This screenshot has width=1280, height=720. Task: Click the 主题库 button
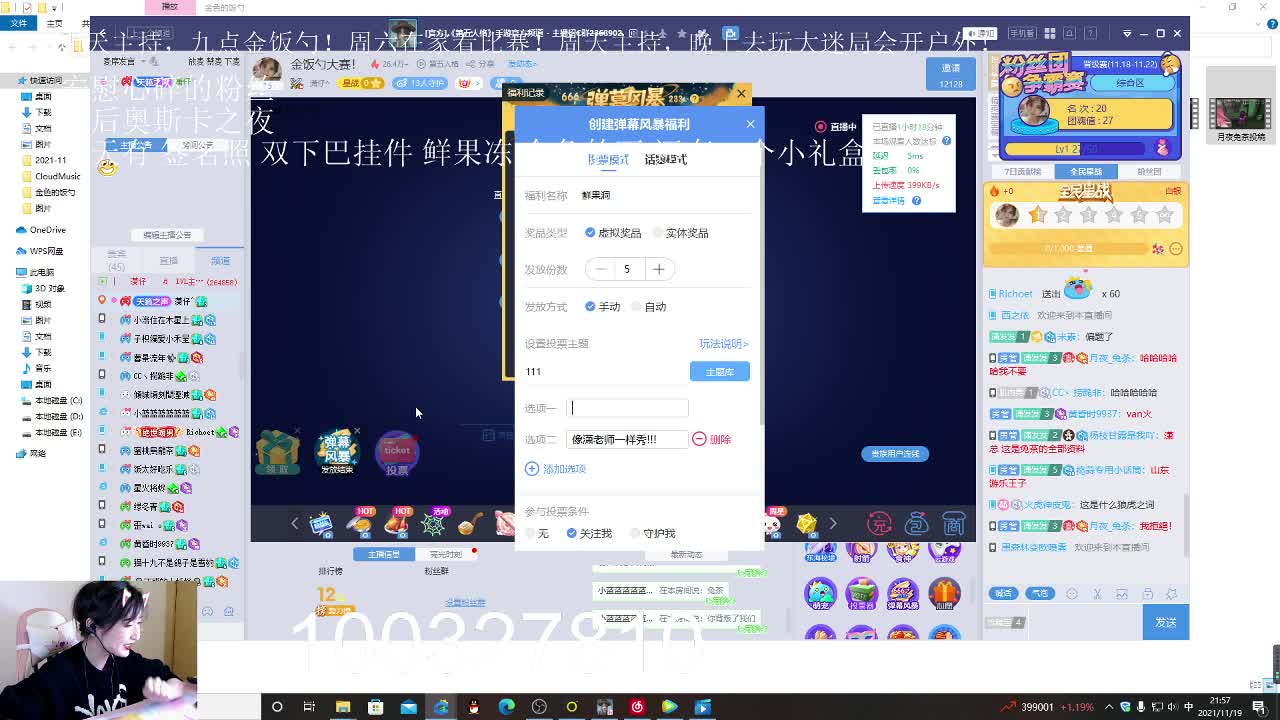(x=720, y=371)
